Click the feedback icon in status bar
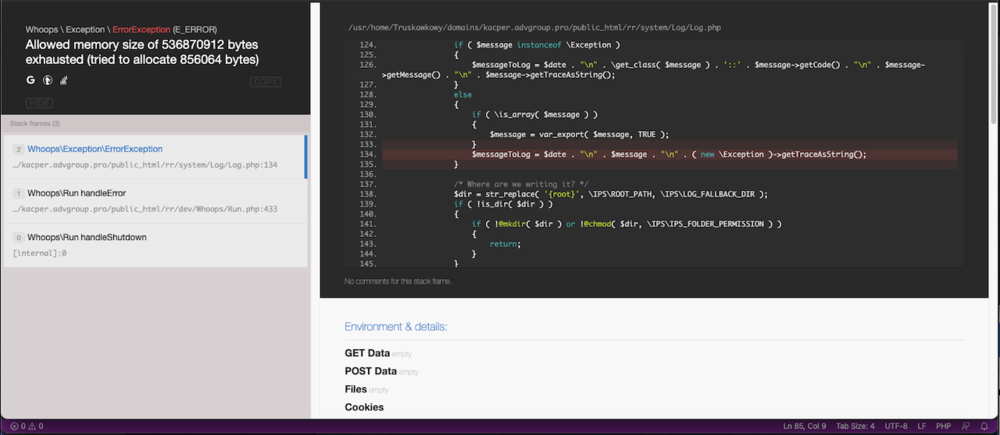This screenshot has width=1000, height=435. point(965,426)
